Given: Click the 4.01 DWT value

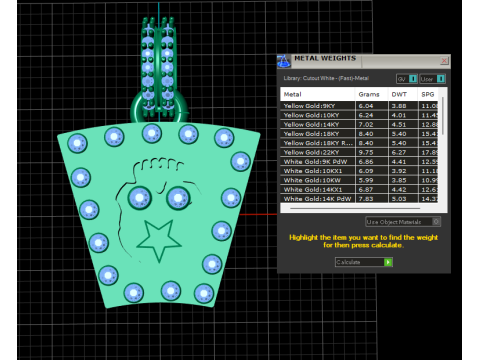Looking at the screenshot, I should click(399, 115).
